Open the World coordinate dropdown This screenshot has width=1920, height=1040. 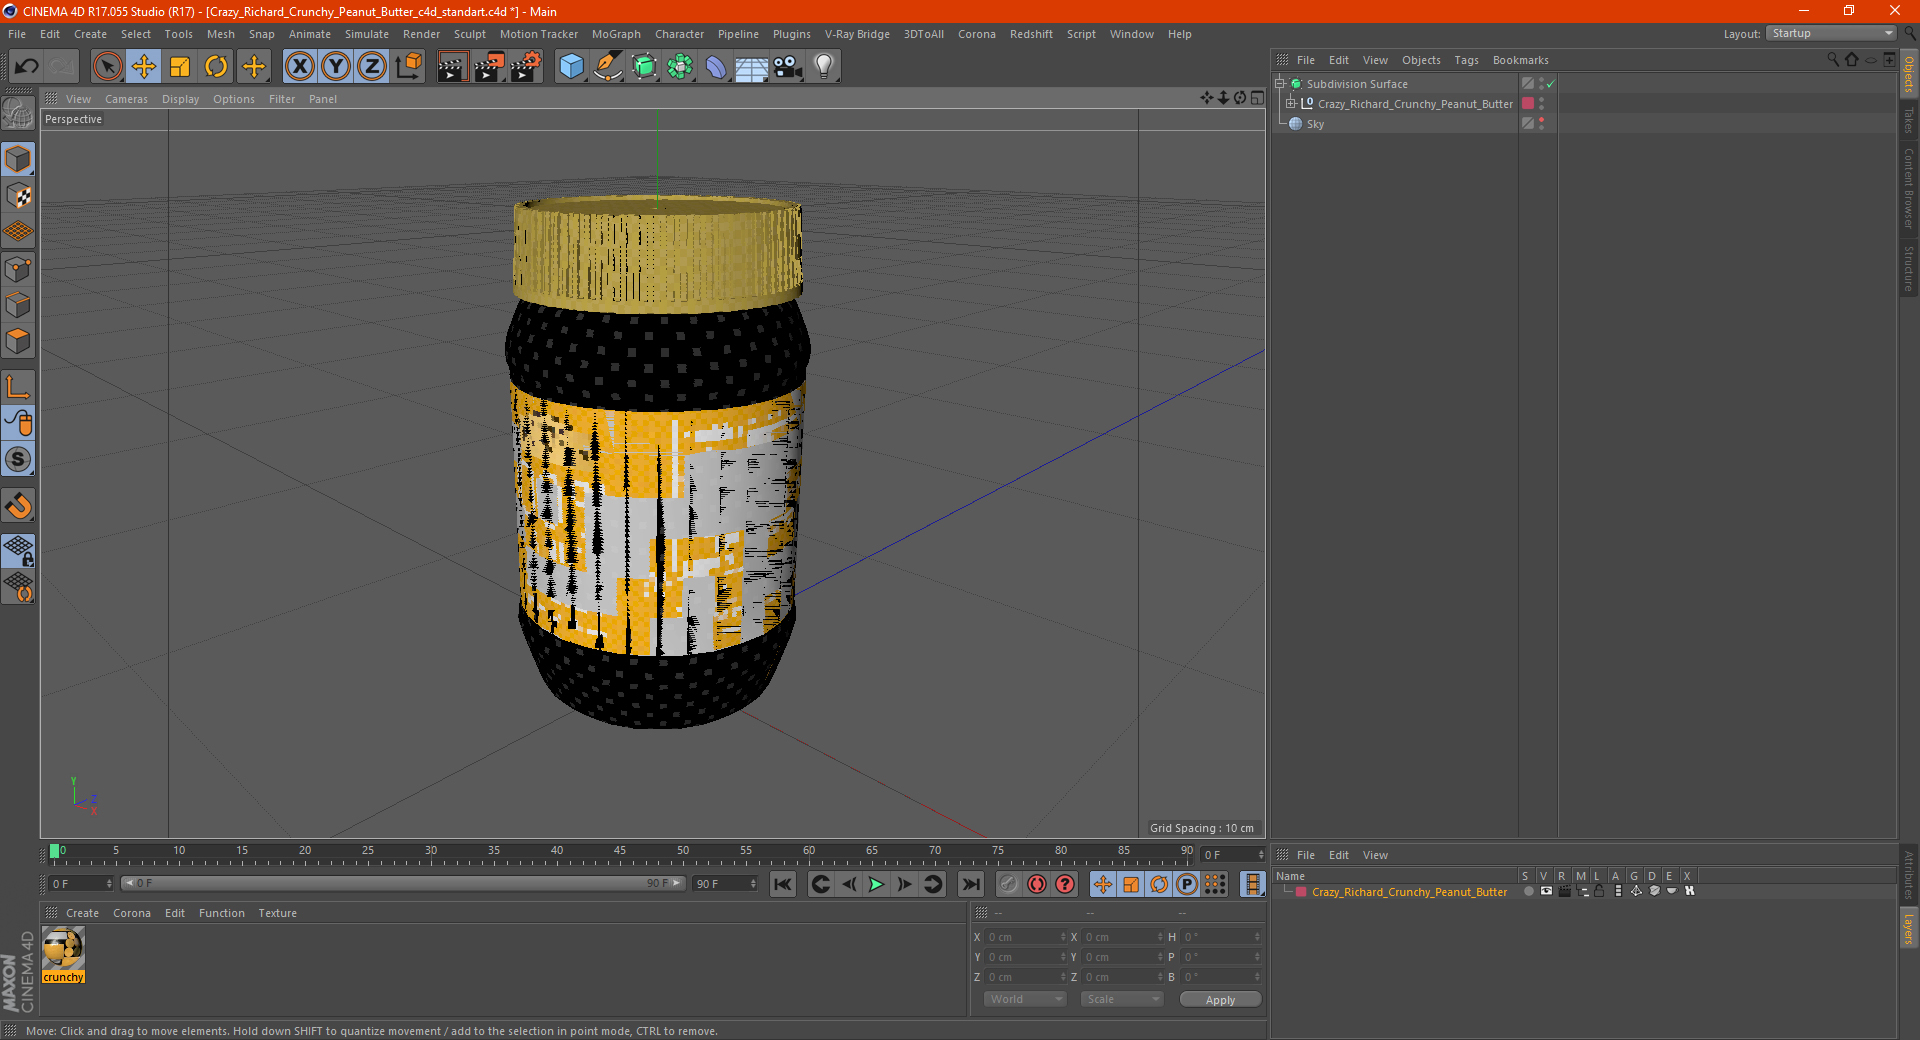click(1025, 999)
